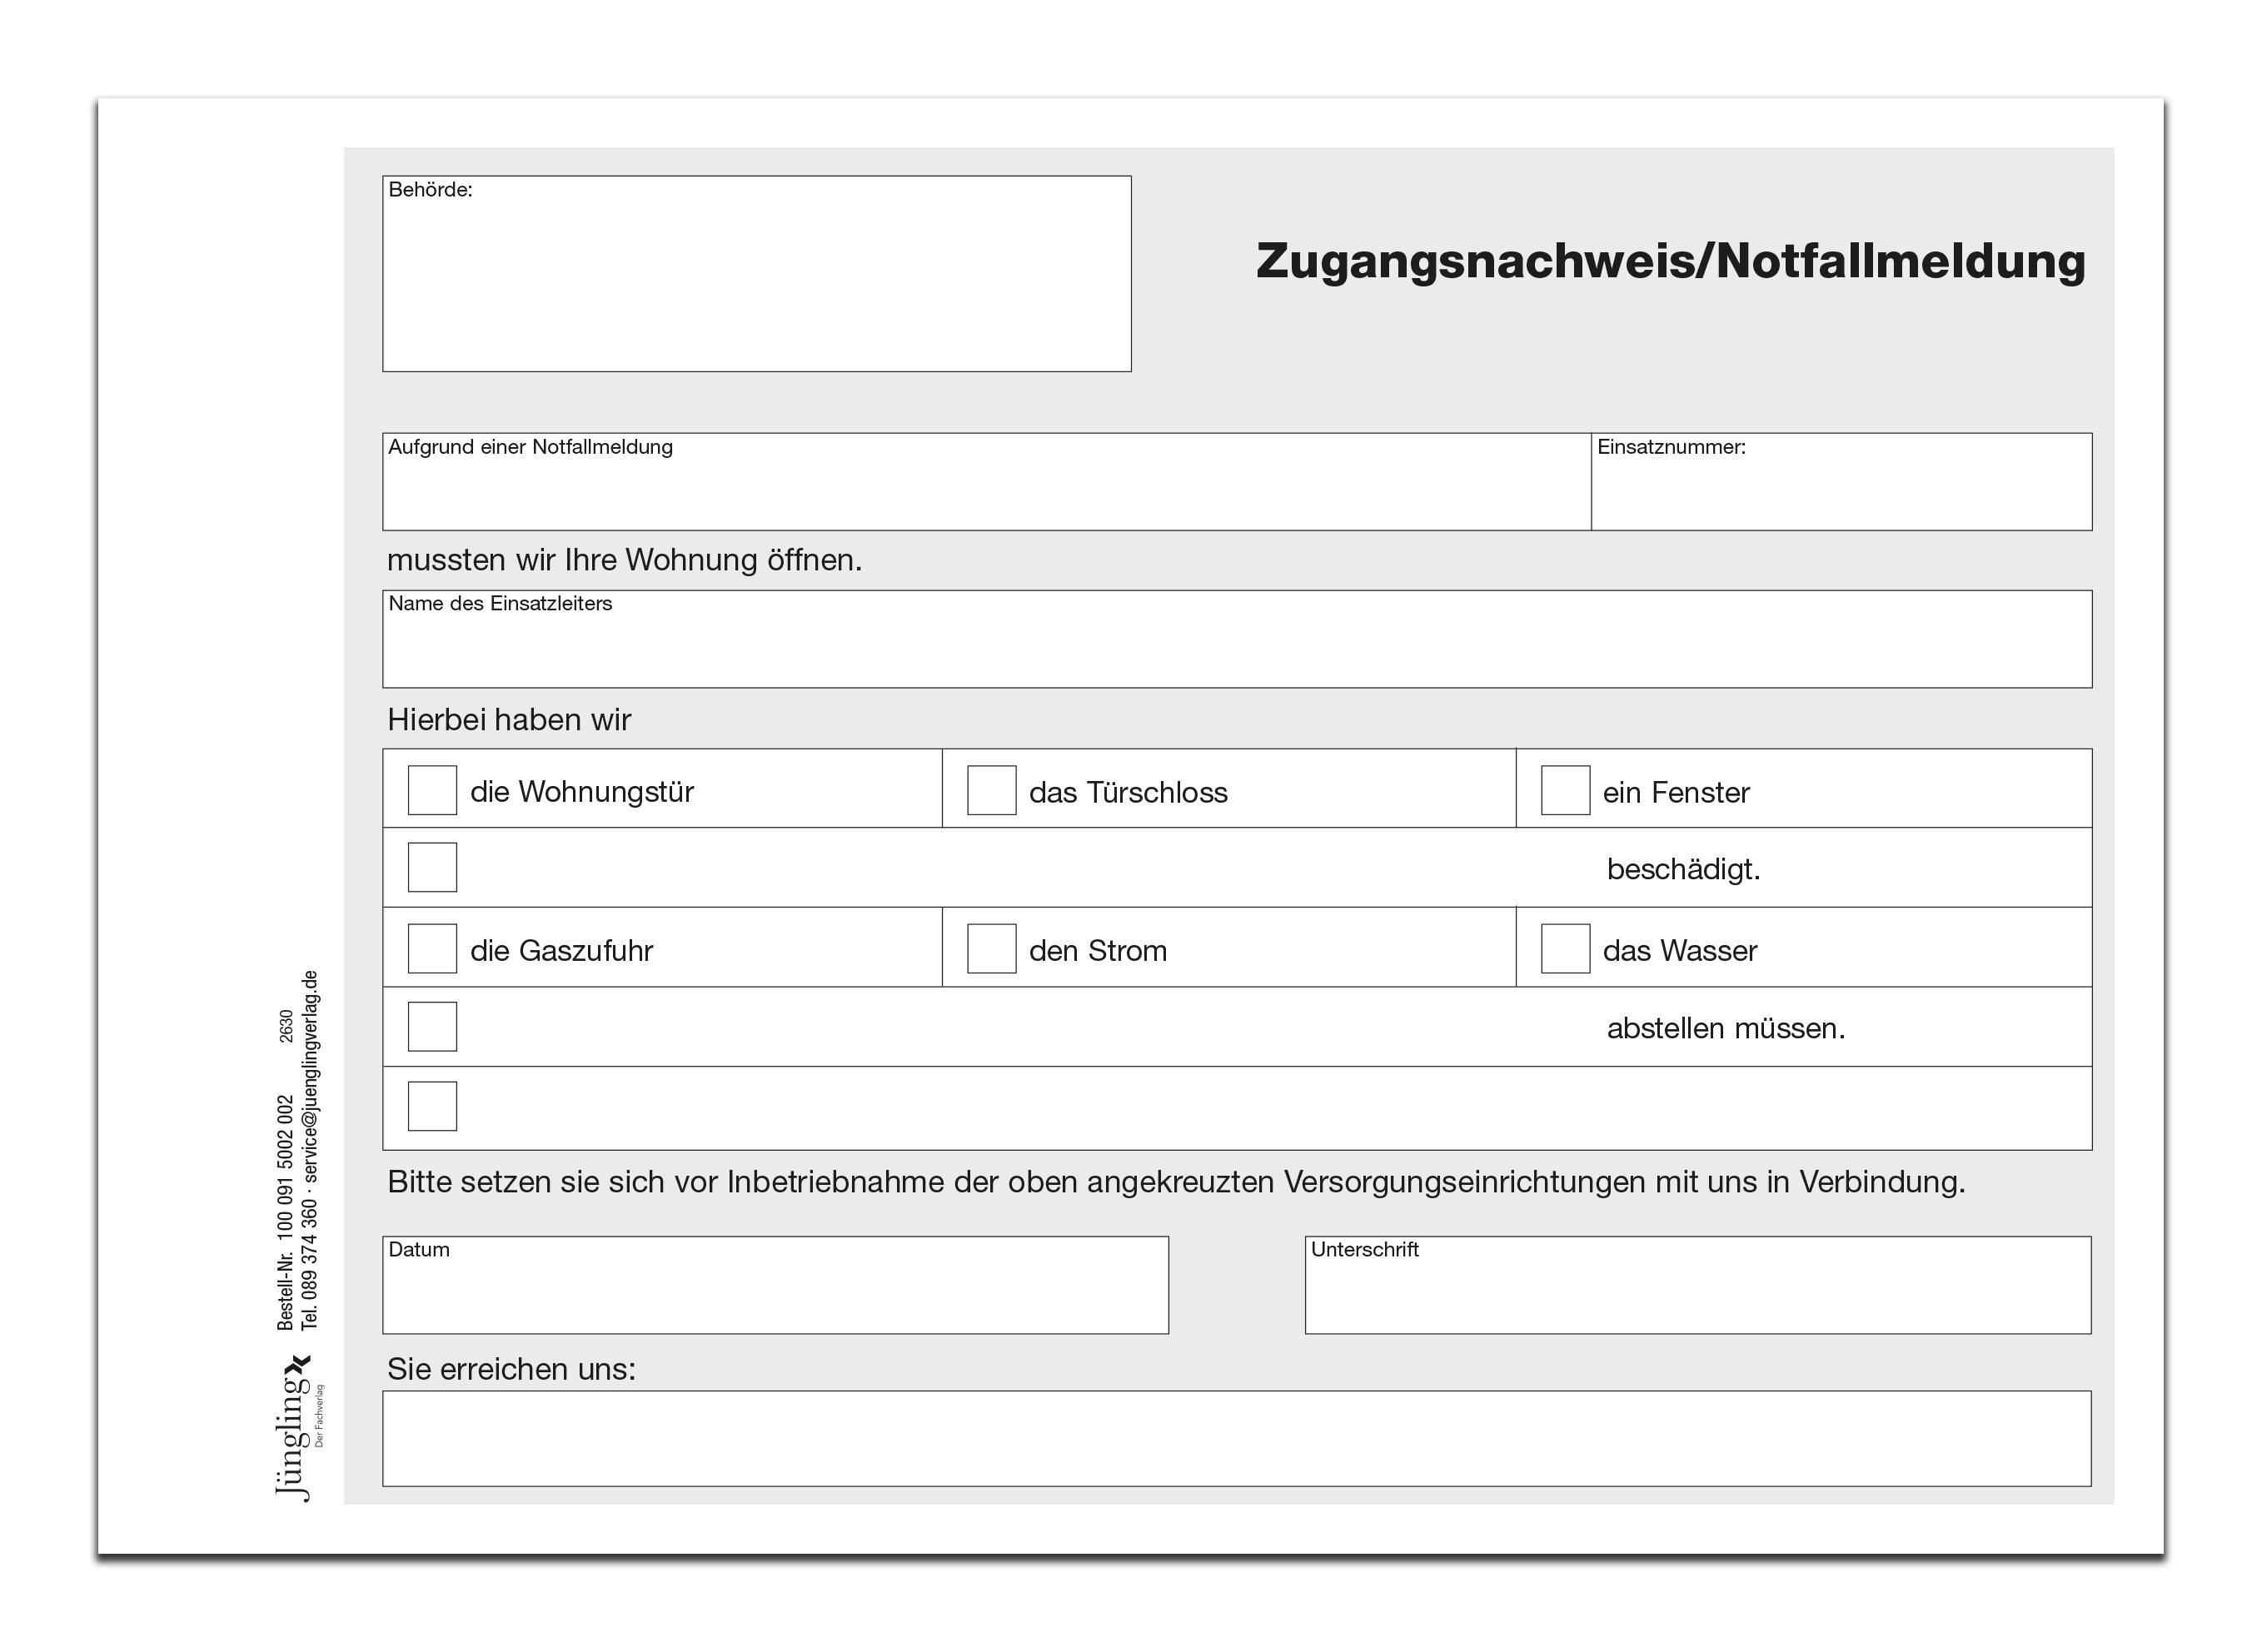2262x1652 pixels.
Task: Tick the 'ein Fenster' checkbox
Action: tap(1565, 790)
